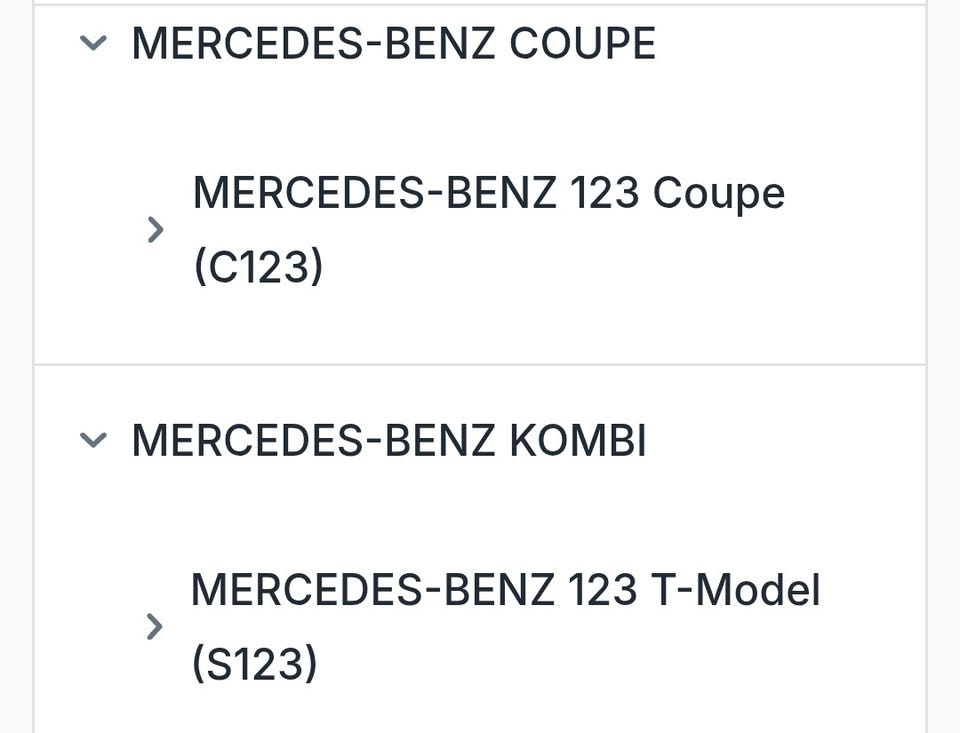This screenshot has height=733, width=960.
Task: Select MERCEDES-BENZ 123 Coupe model entry
Action: (x=488, y=192)
